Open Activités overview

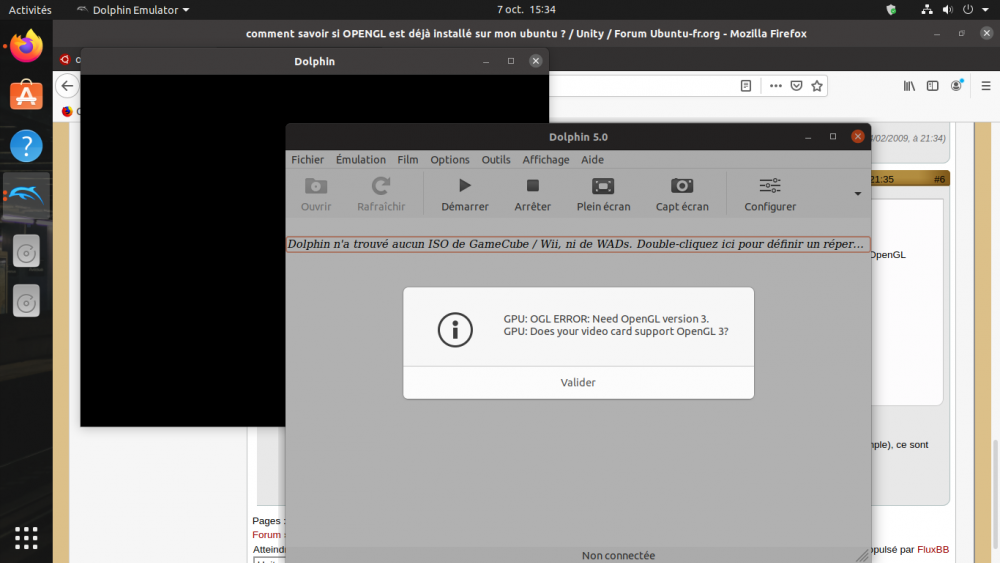pos(30,10)
